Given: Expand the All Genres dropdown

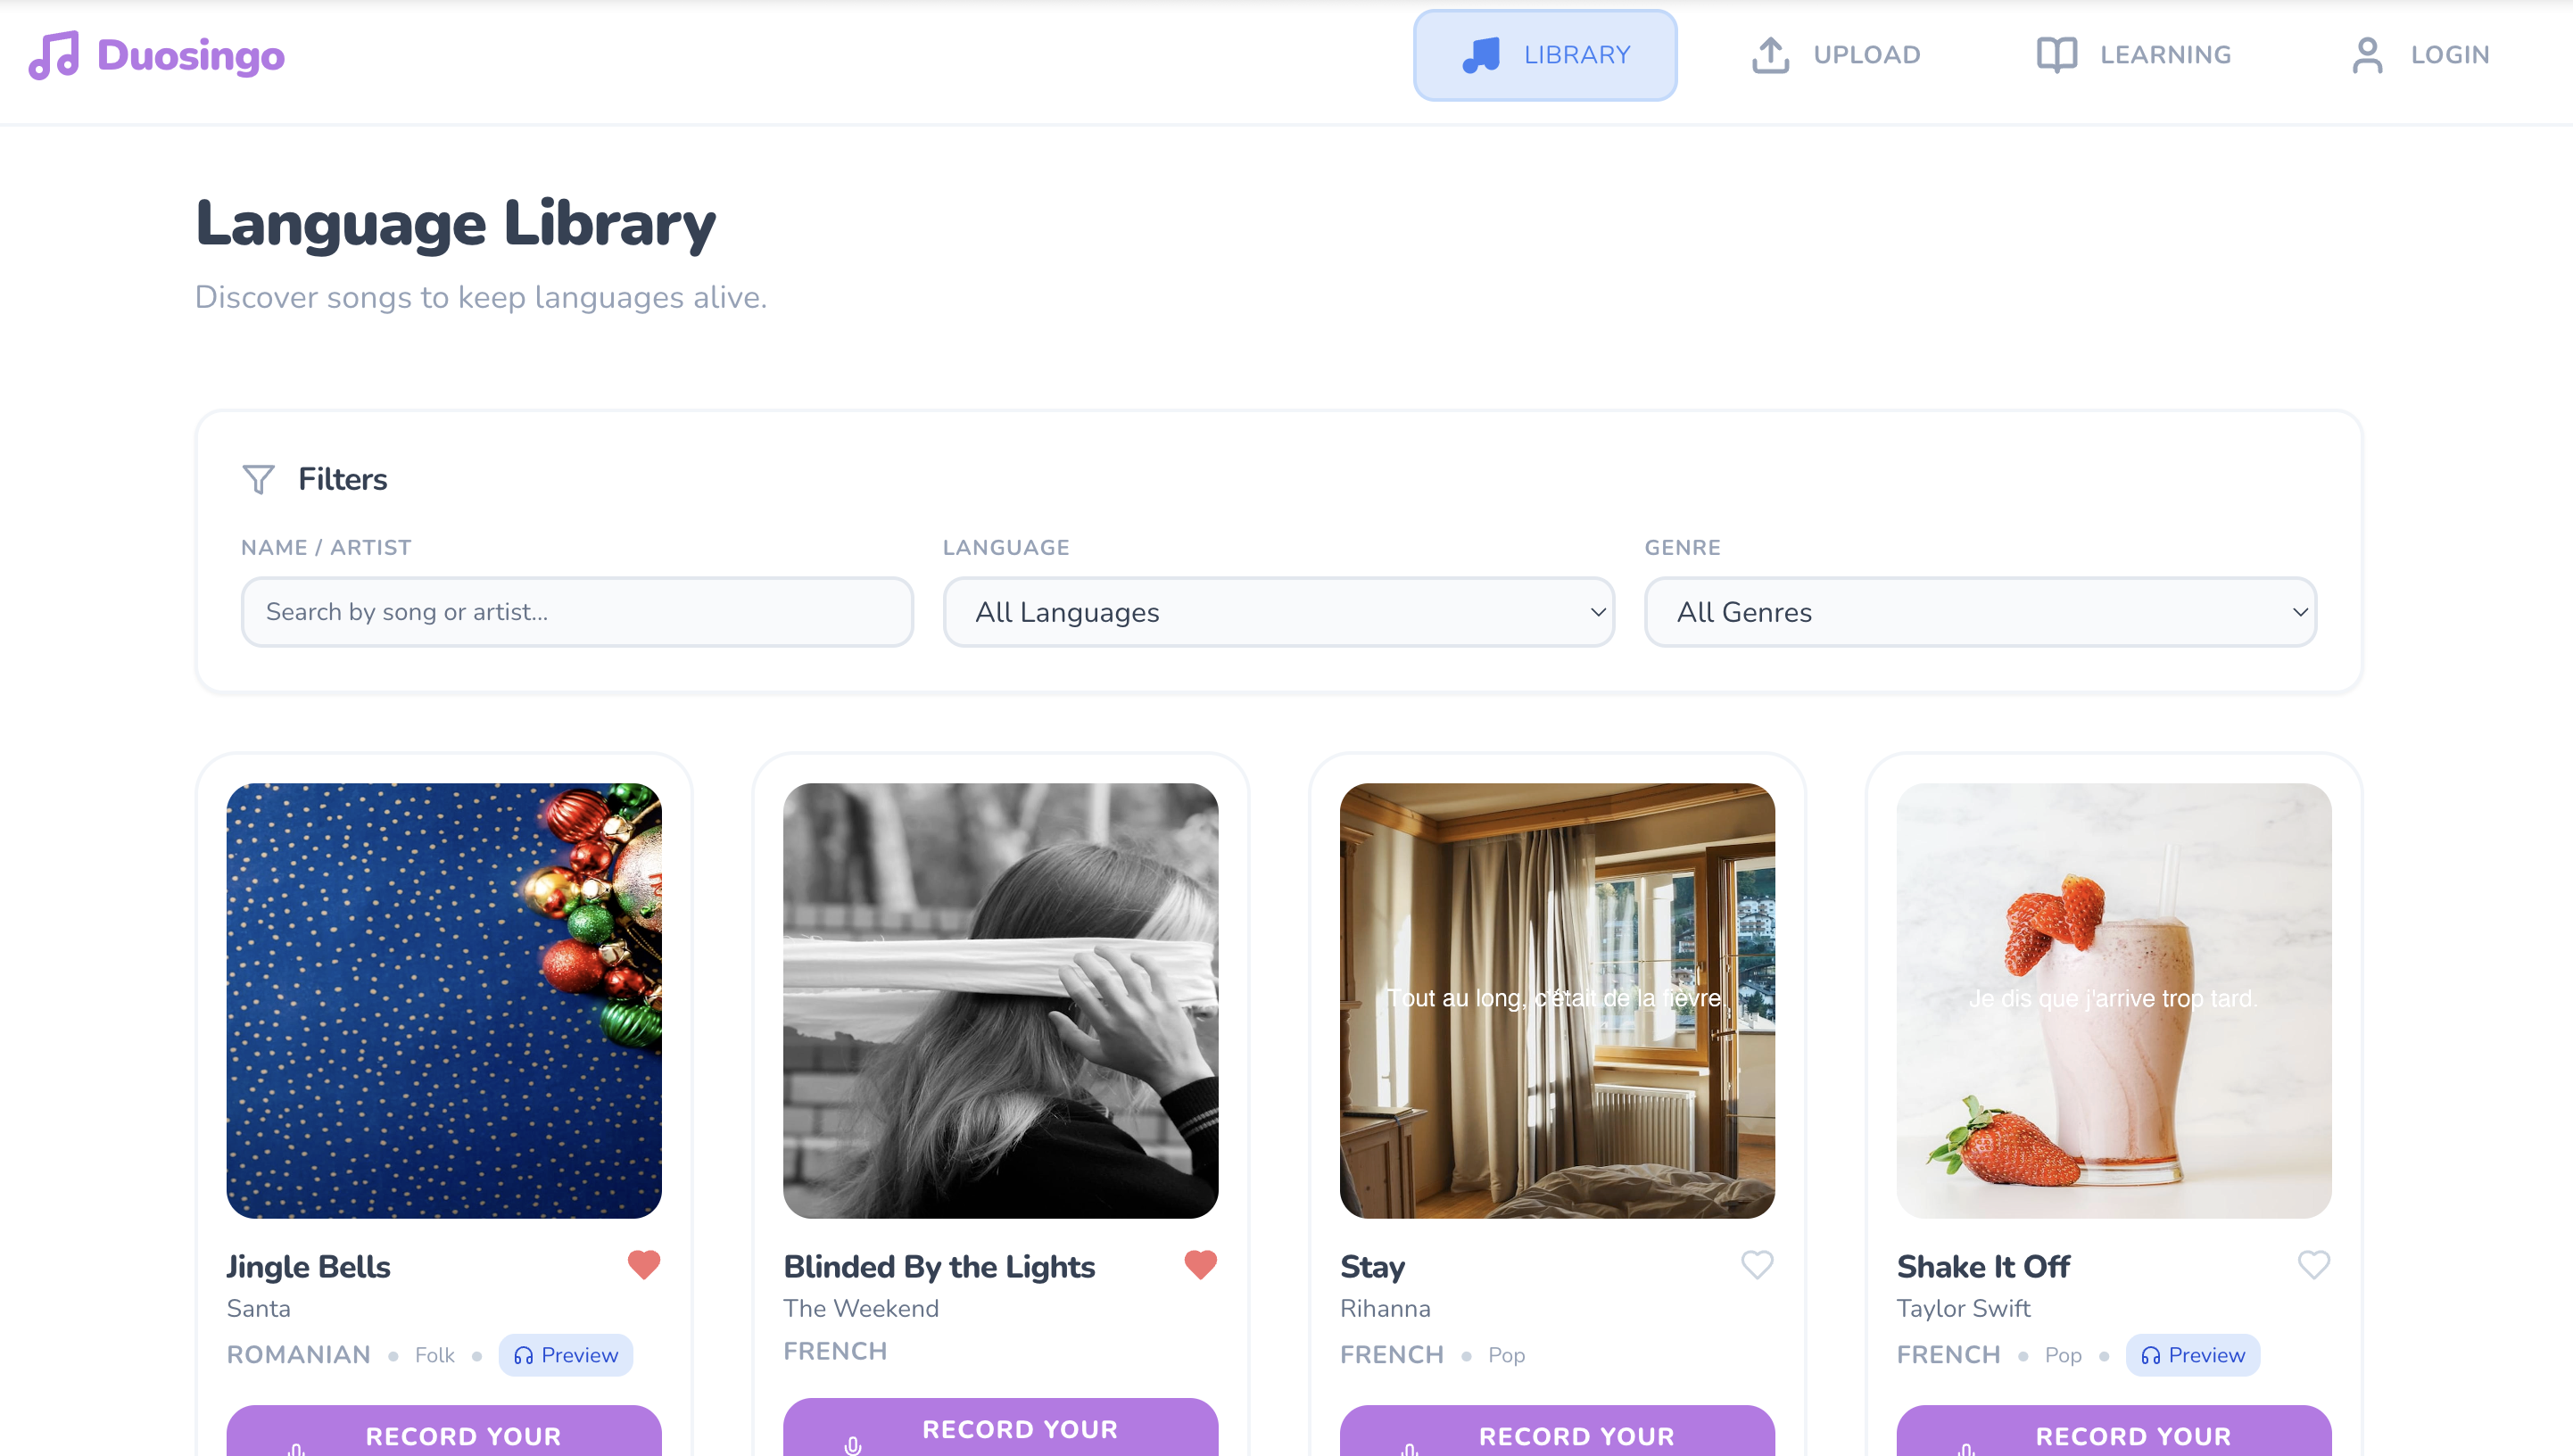Looking at the screenshot, I should (1981, 612).
